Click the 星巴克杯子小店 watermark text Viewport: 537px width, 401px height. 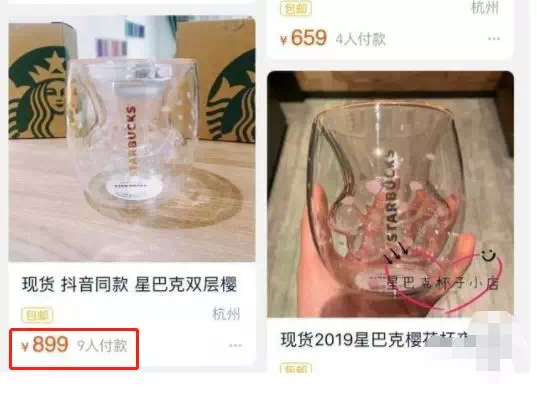click(442, 283)
